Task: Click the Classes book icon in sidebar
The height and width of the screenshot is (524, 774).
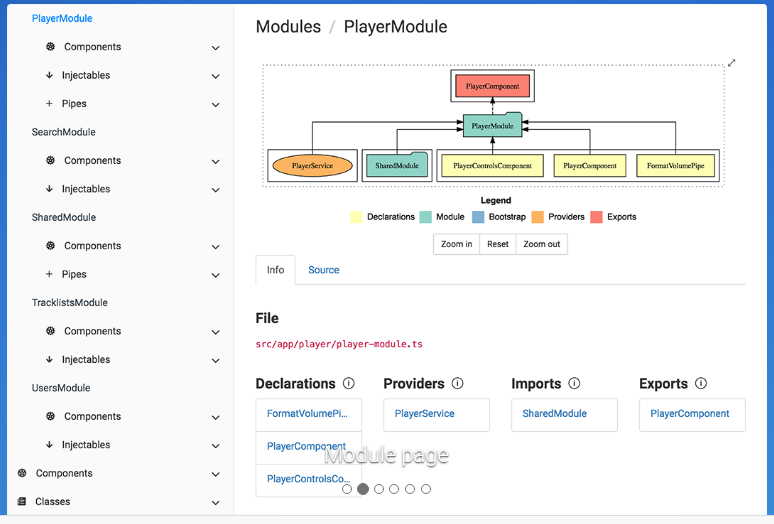Action: 22,502
